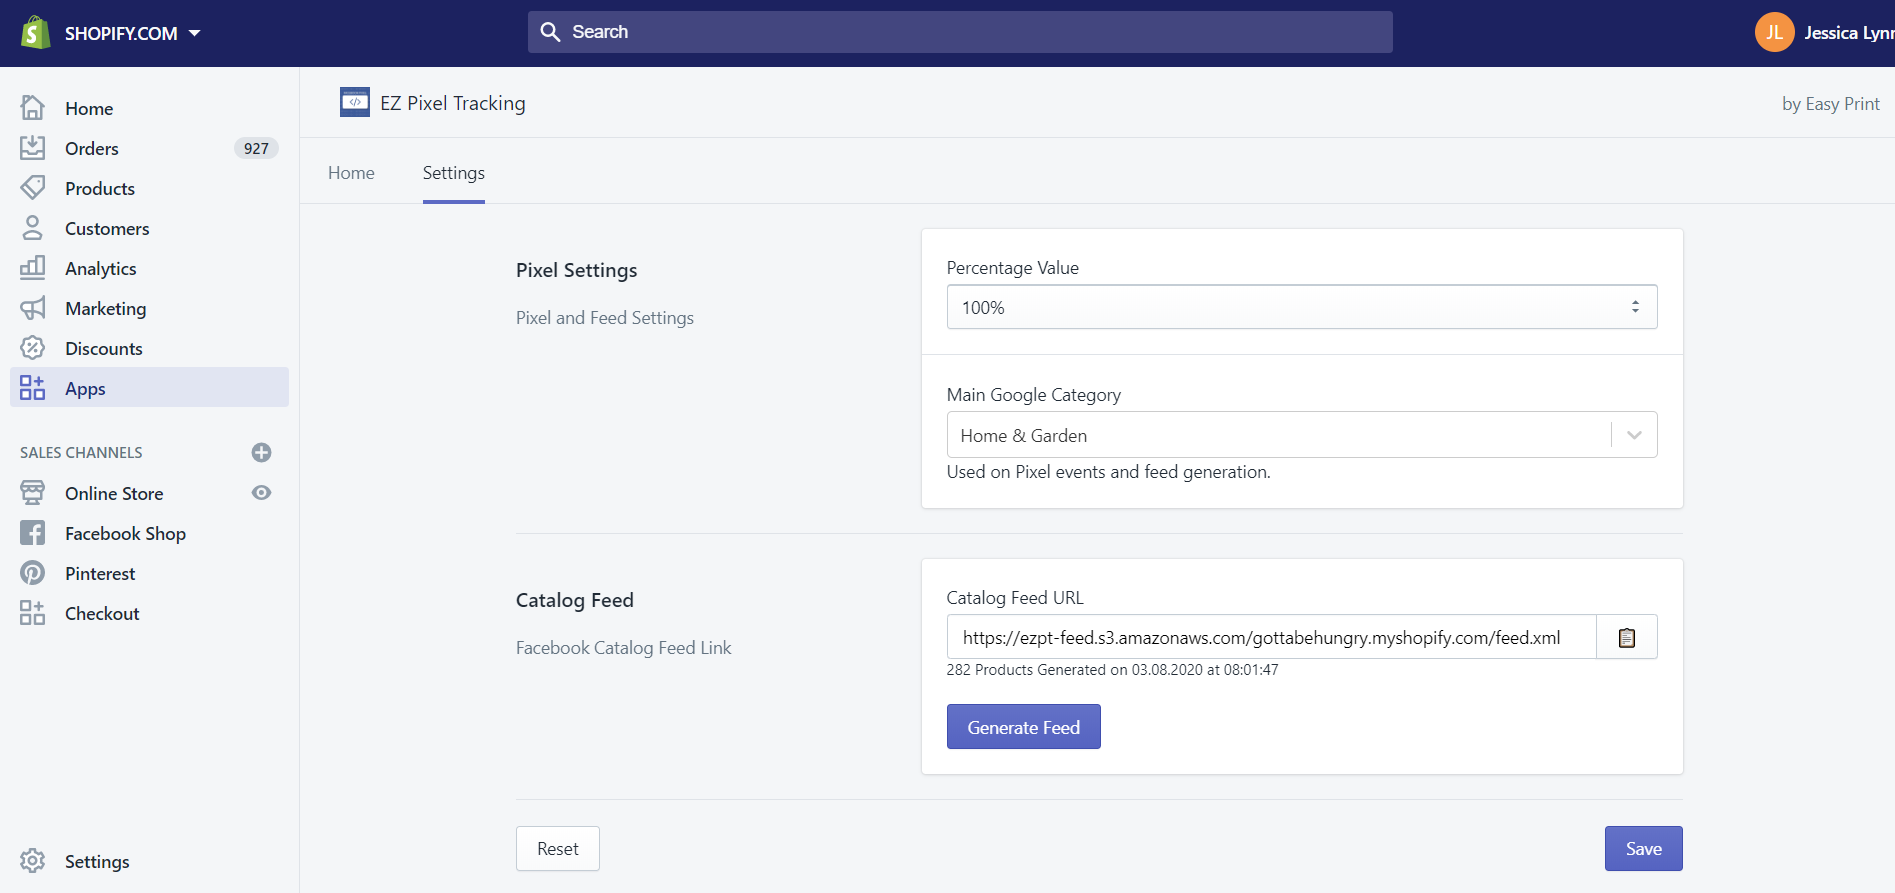The height and width of the screenshot is (893, 1895).
Task: Open the Percentage Value dropdown
Action: [x=1300, y=307]
